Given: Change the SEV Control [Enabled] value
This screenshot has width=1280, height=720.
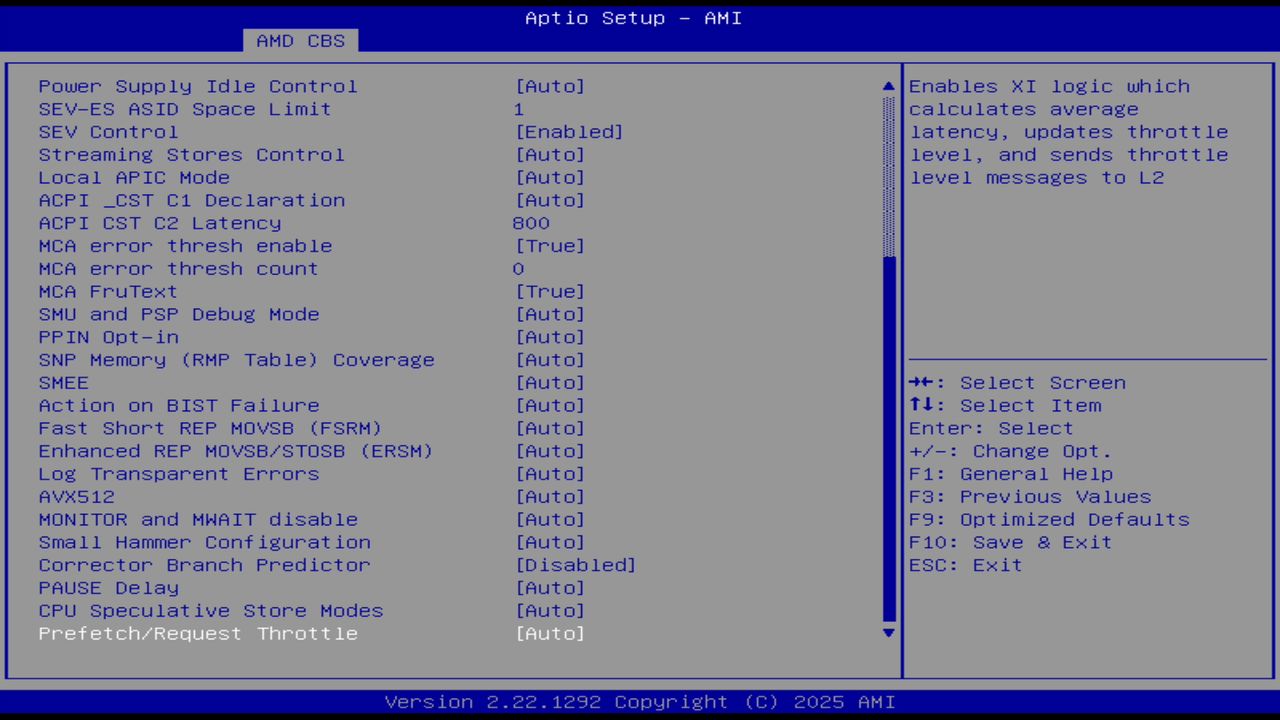Looking at the screenshot, I should pyautogui.click(x=569, y=132).
